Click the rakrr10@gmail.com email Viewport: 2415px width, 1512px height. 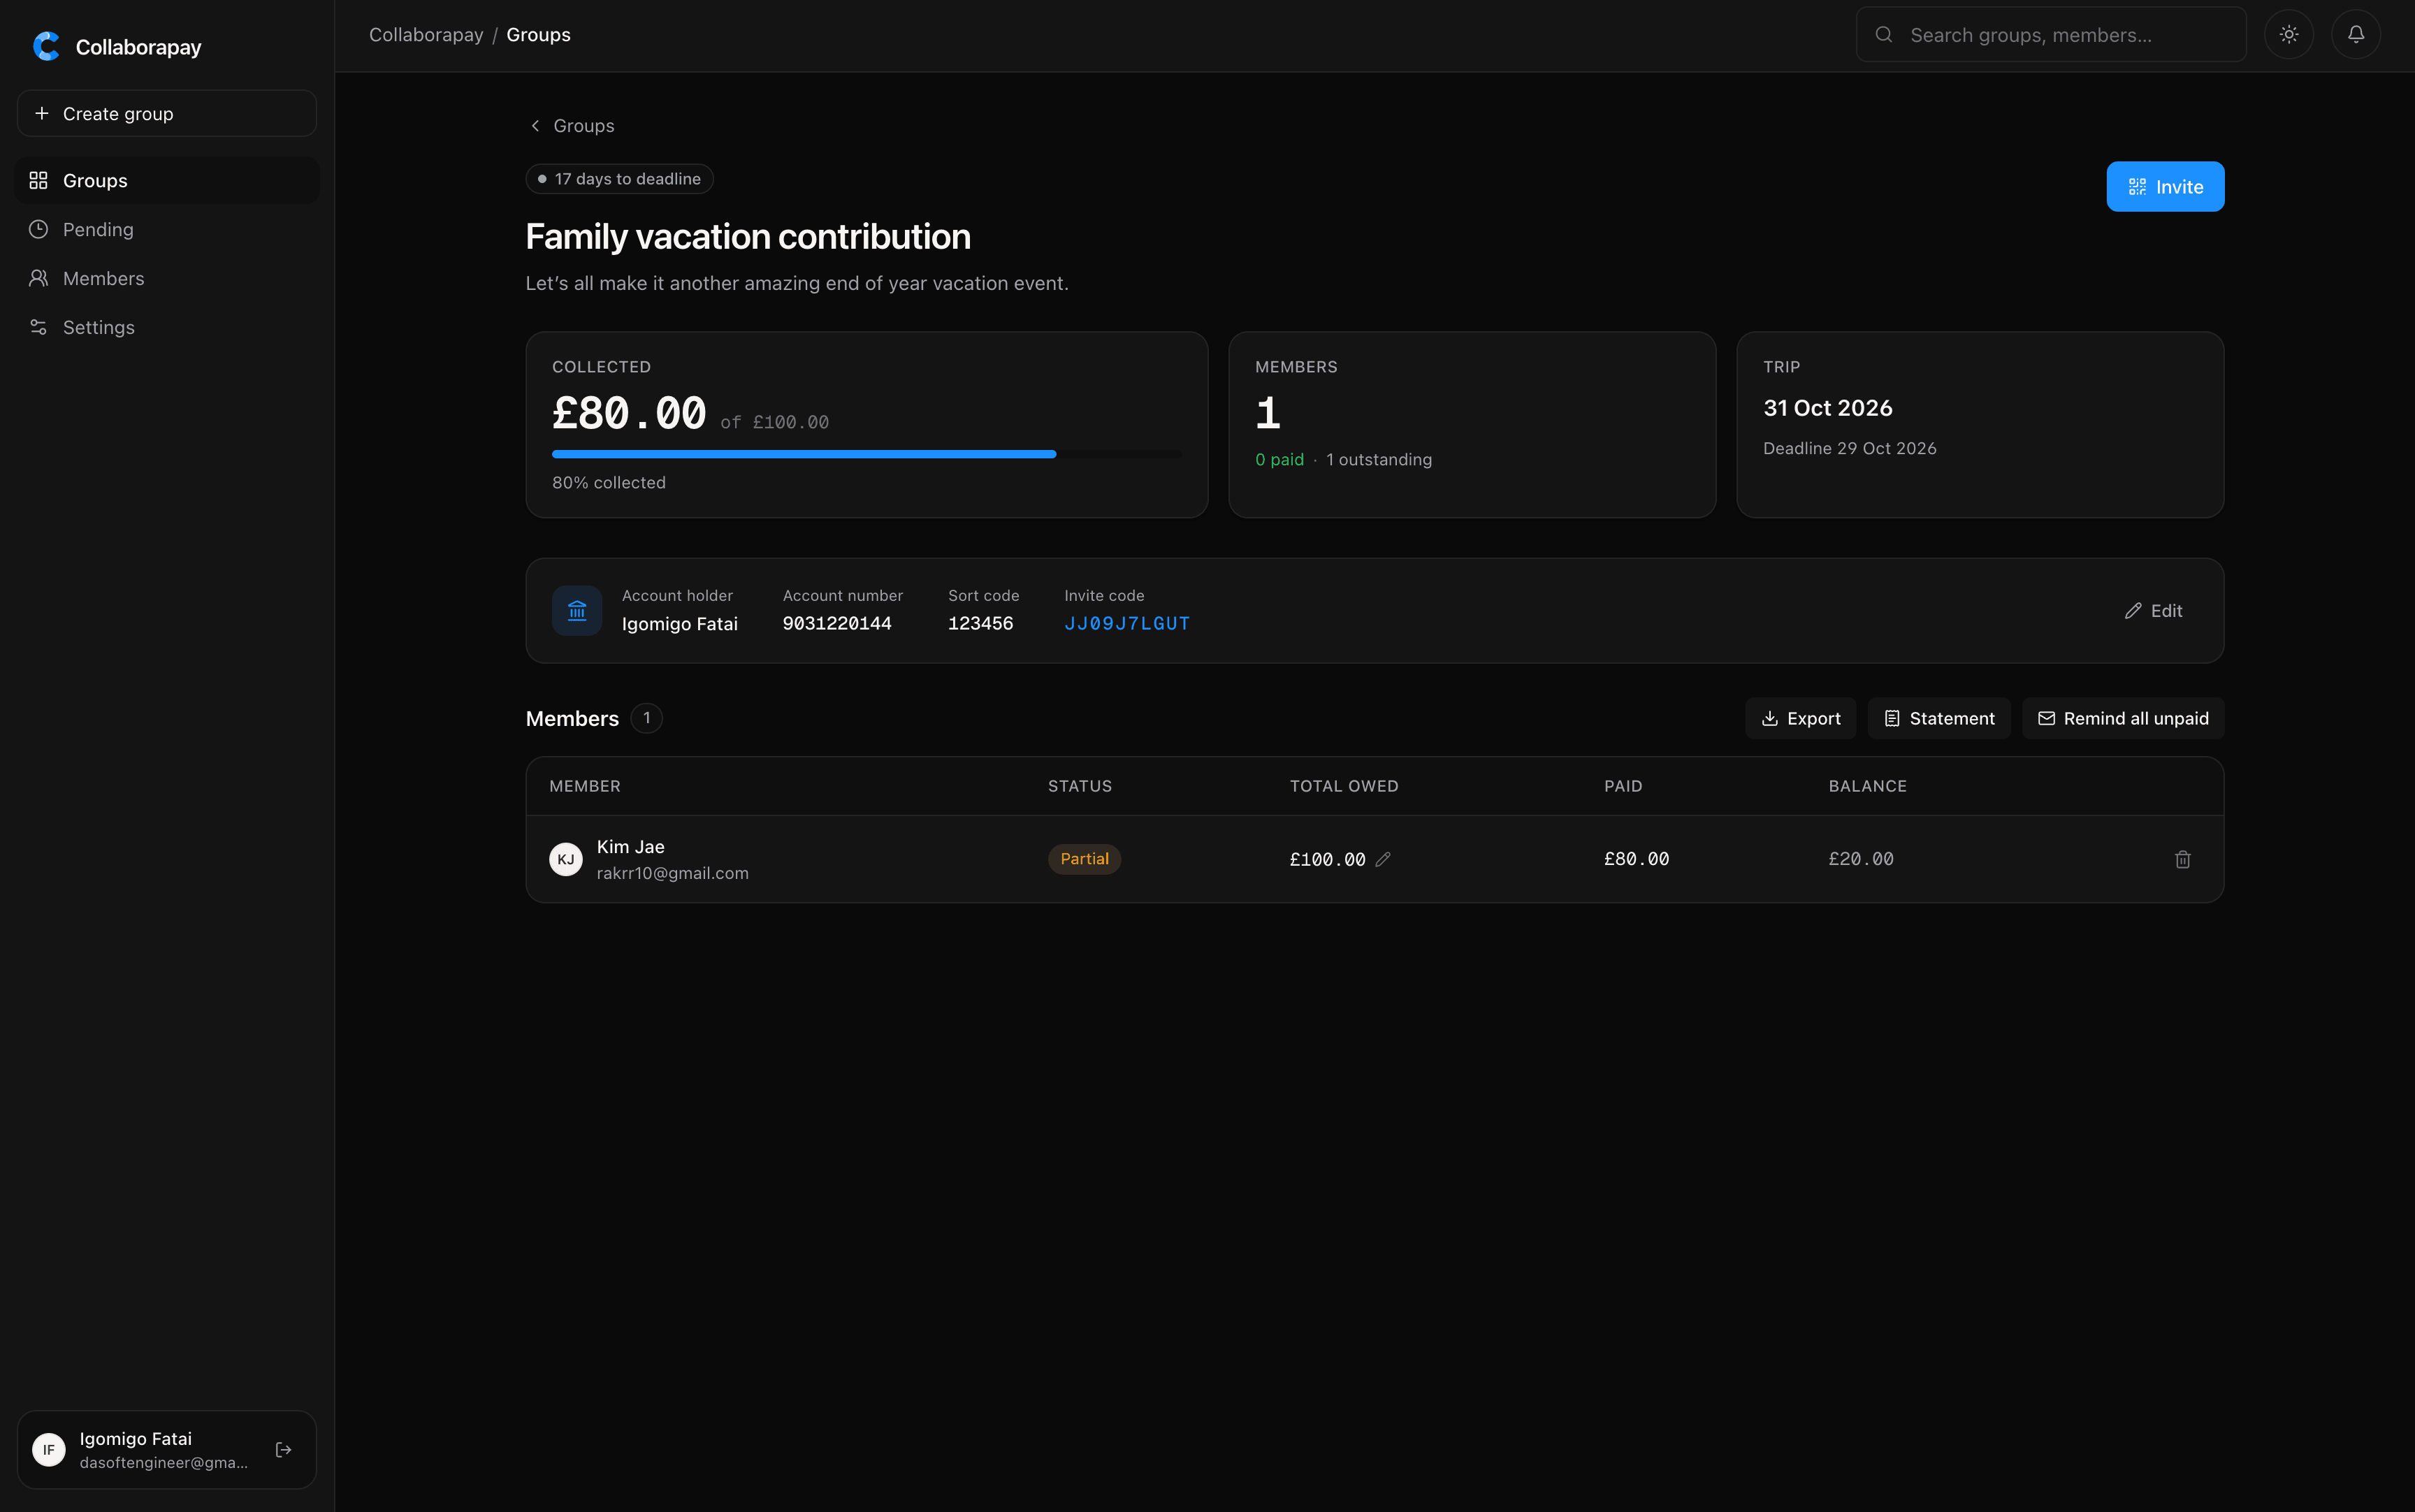pos(673,874)
